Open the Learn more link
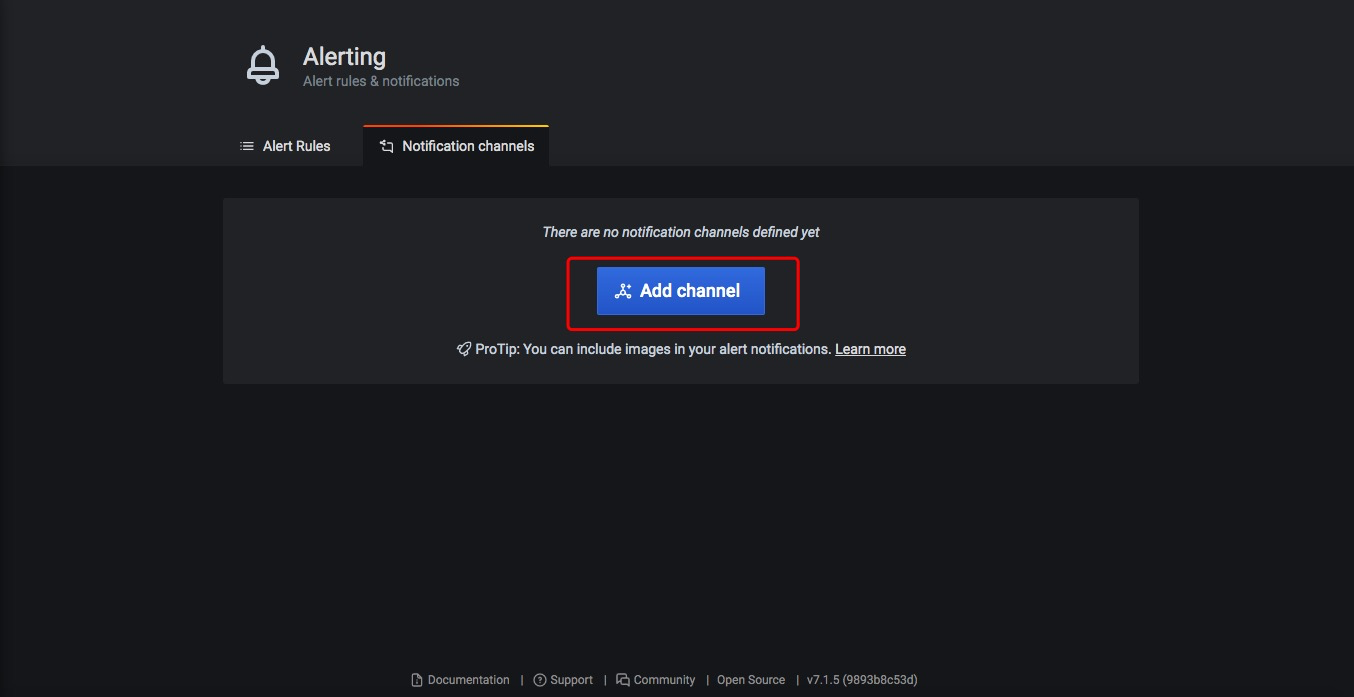Viewport: 1354px width, 697px height. [870, 349]
